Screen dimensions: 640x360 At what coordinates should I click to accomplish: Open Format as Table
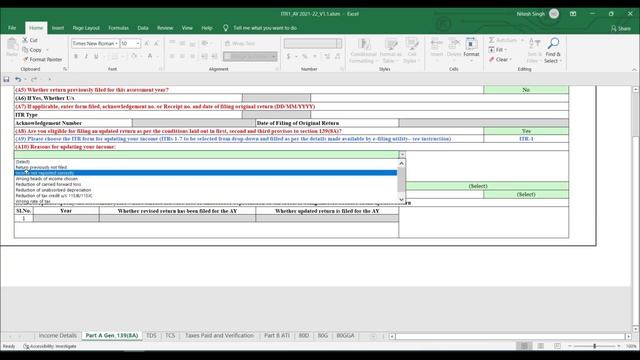point(391,50)
